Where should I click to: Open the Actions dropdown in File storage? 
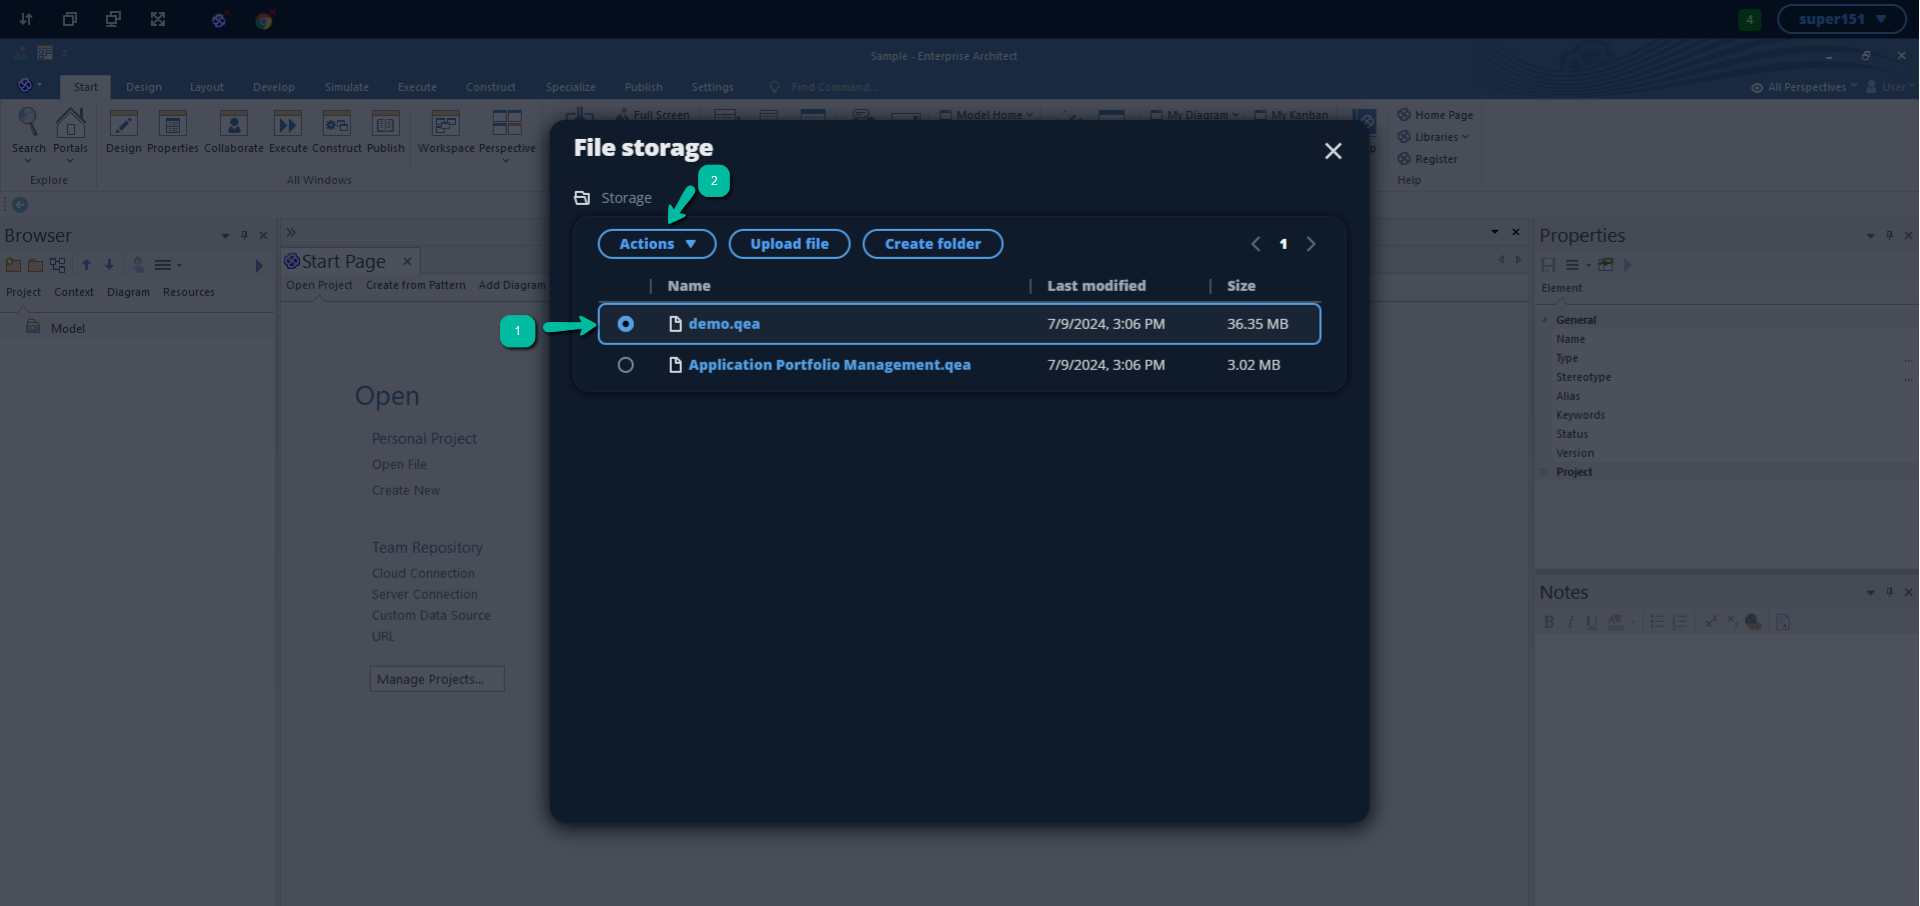(657, 244)
